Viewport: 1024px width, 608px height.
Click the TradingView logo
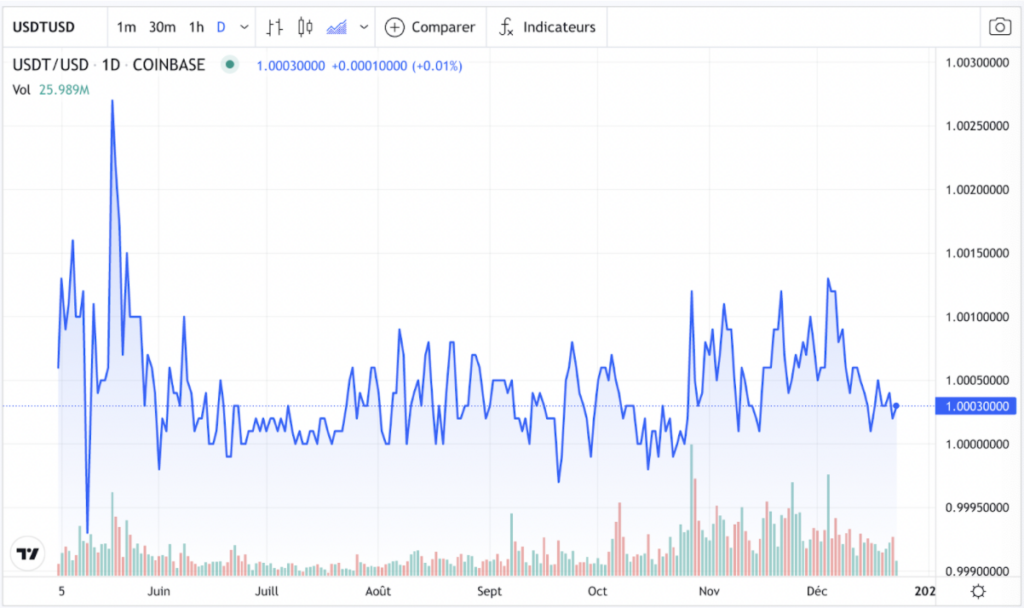[28, 553]
